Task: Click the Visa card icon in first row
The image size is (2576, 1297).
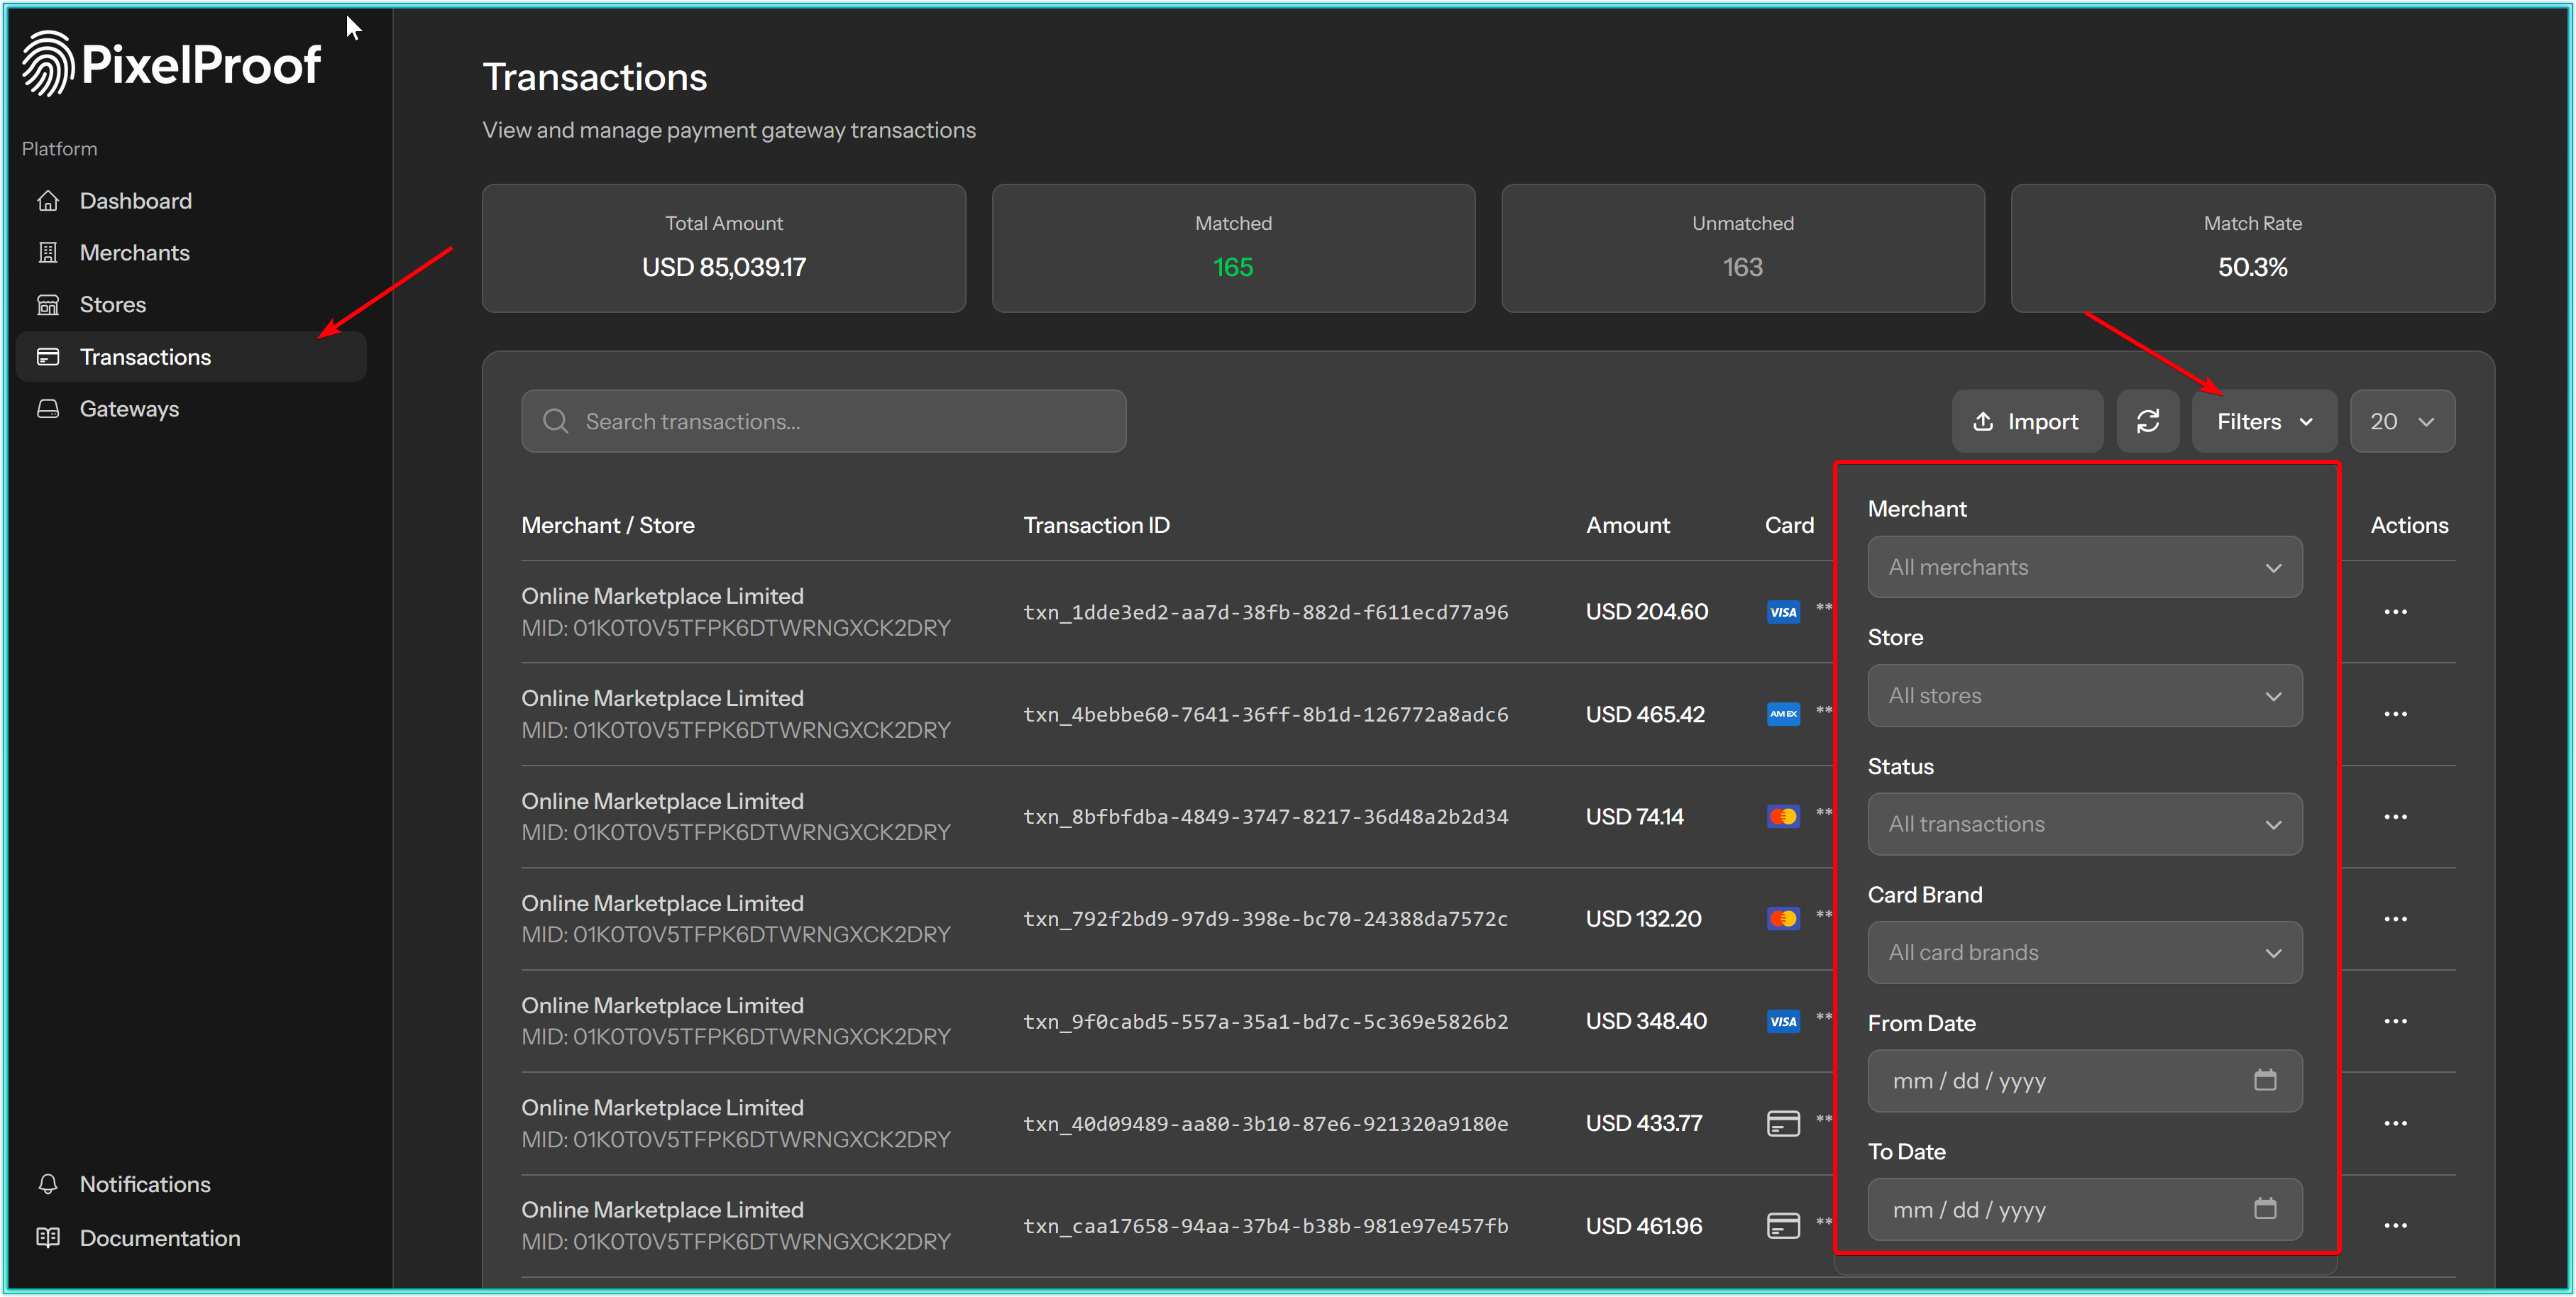Action: click(1782, 612)
